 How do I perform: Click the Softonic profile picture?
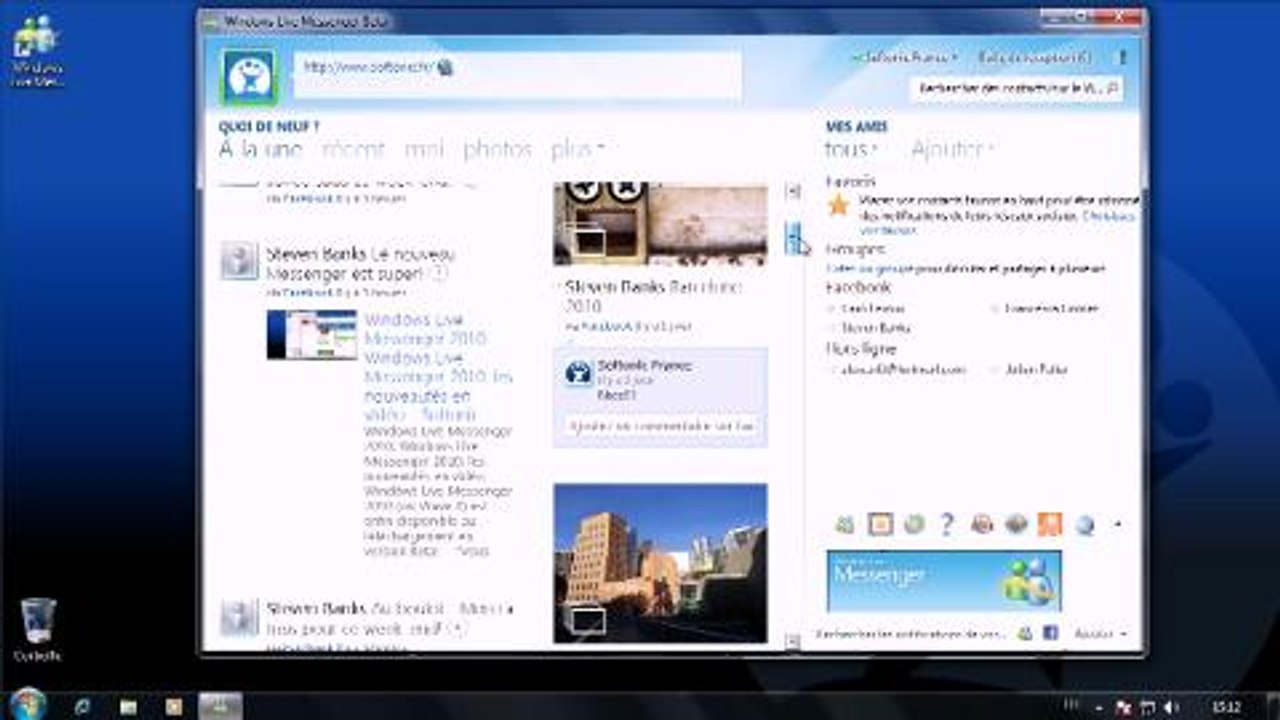pos(248,77)
